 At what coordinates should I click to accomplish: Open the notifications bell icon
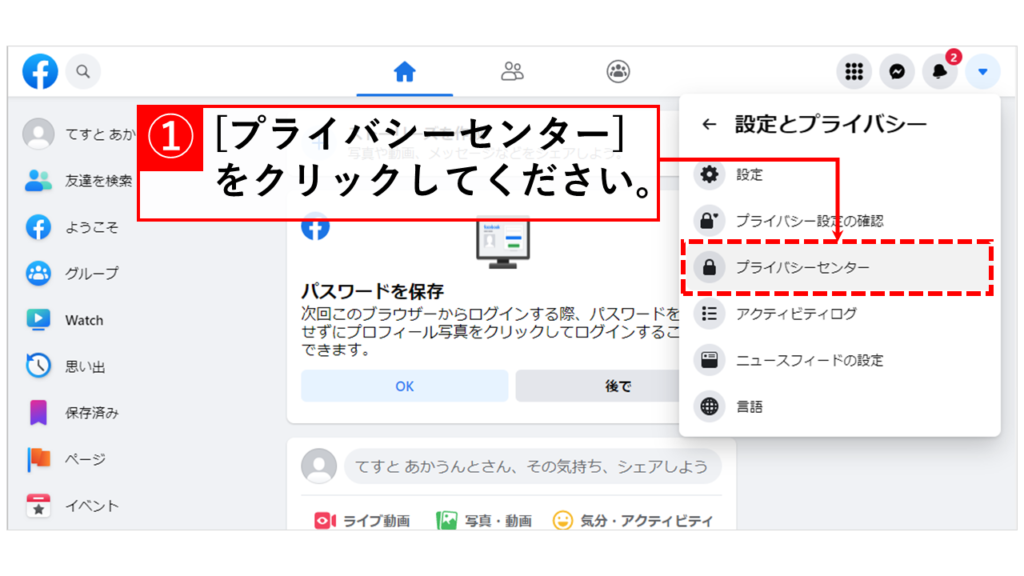click(940, 71)
